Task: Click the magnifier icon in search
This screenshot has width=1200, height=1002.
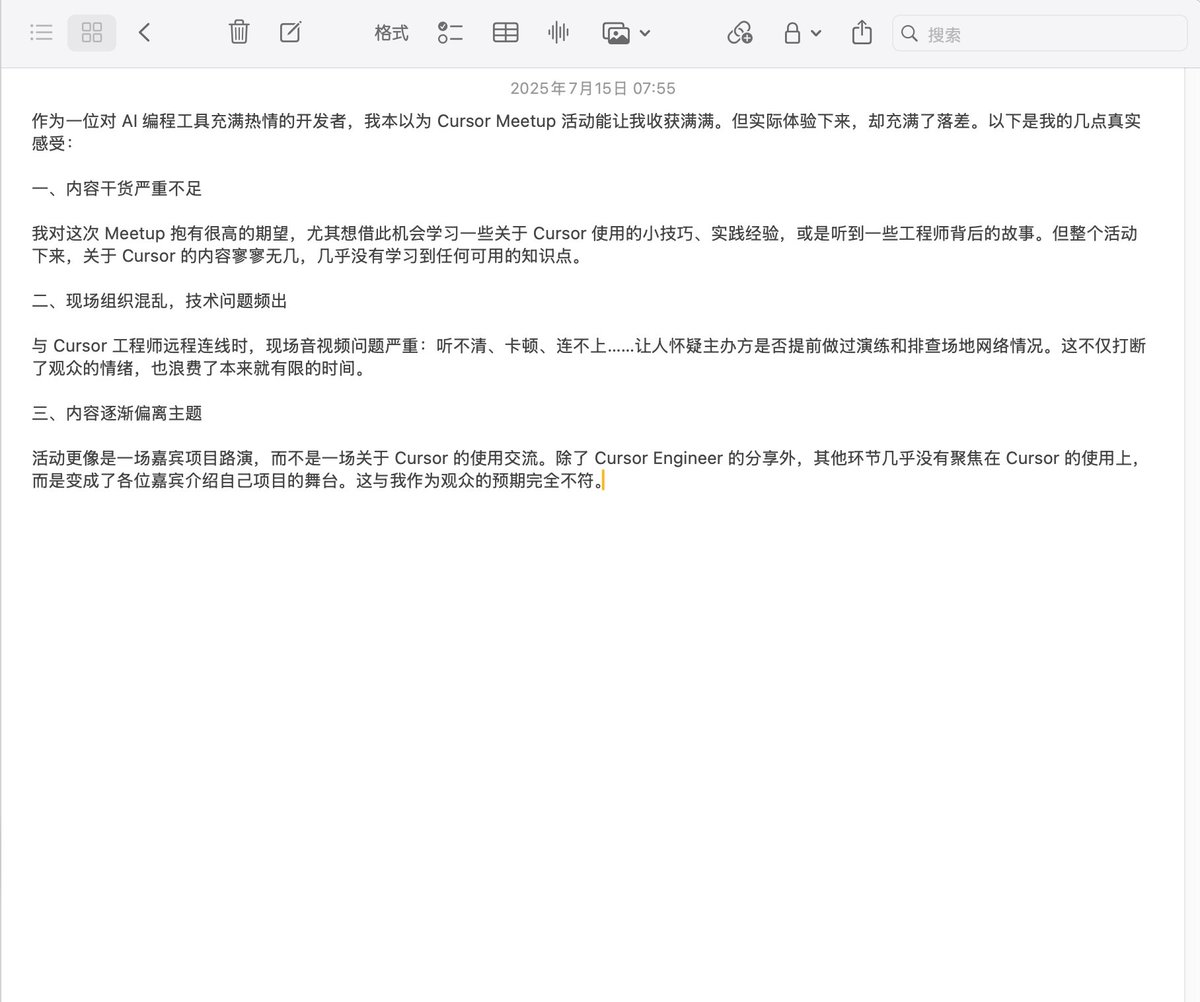Action: point(909,33)
